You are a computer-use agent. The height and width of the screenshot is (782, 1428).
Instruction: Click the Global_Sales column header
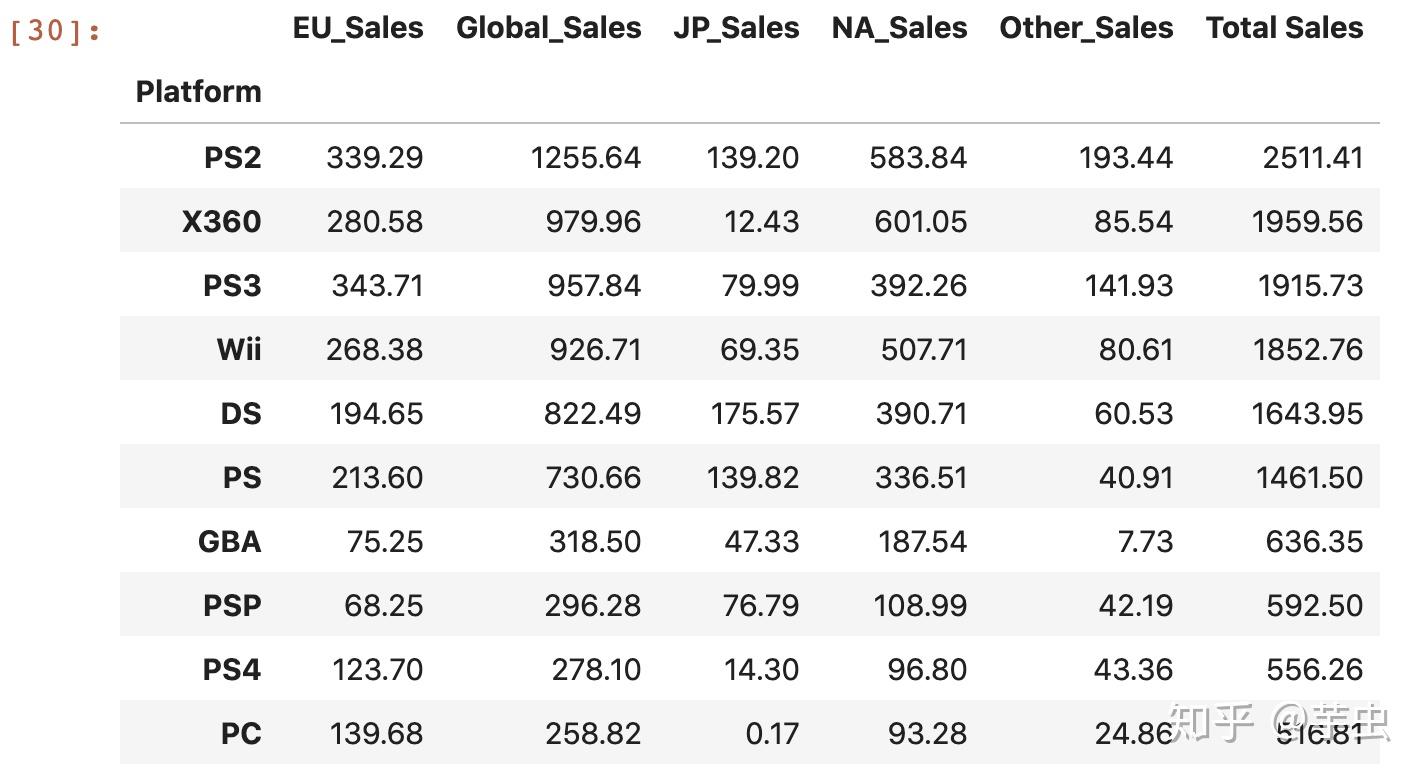[549, 28]
